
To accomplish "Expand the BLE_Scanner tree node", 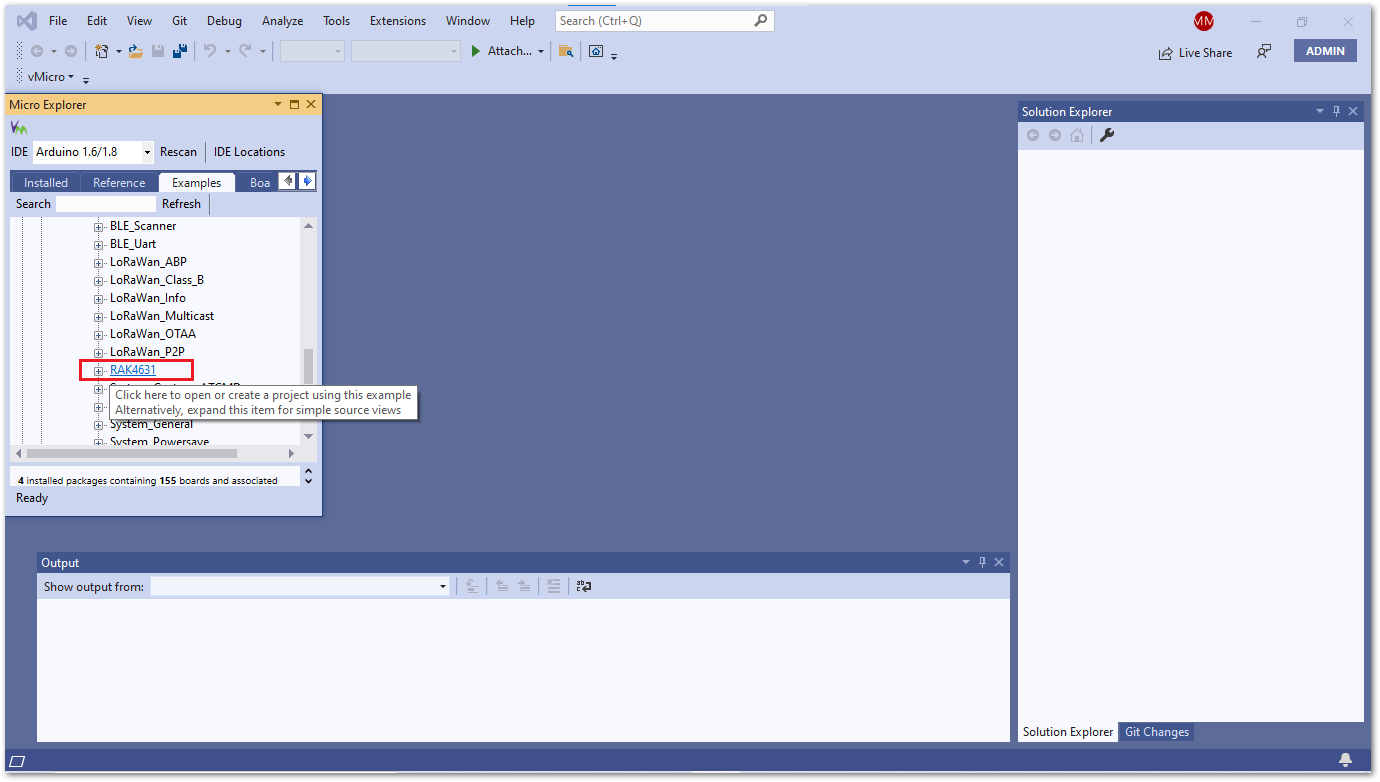I will (x=99, y=226).
